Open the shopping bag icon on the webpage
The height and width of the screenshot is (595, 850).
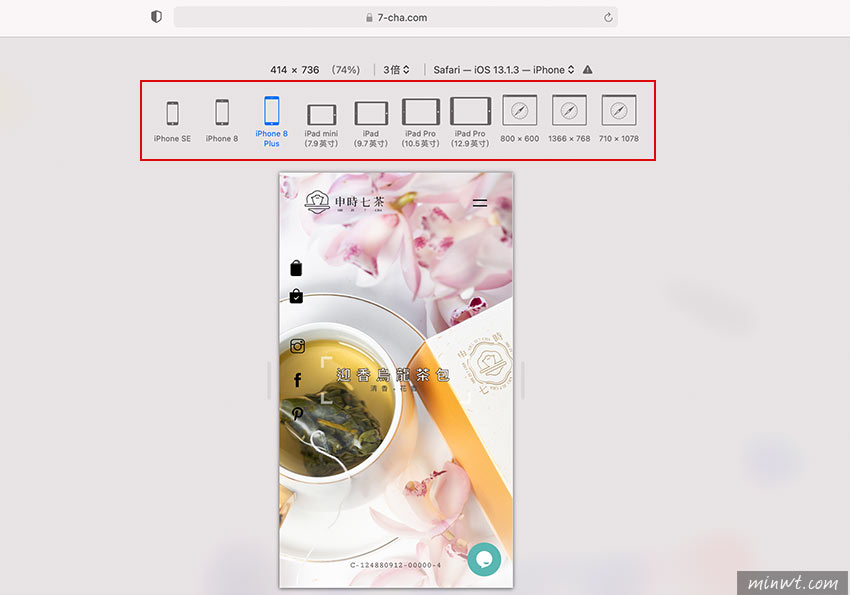coord(296,268)
